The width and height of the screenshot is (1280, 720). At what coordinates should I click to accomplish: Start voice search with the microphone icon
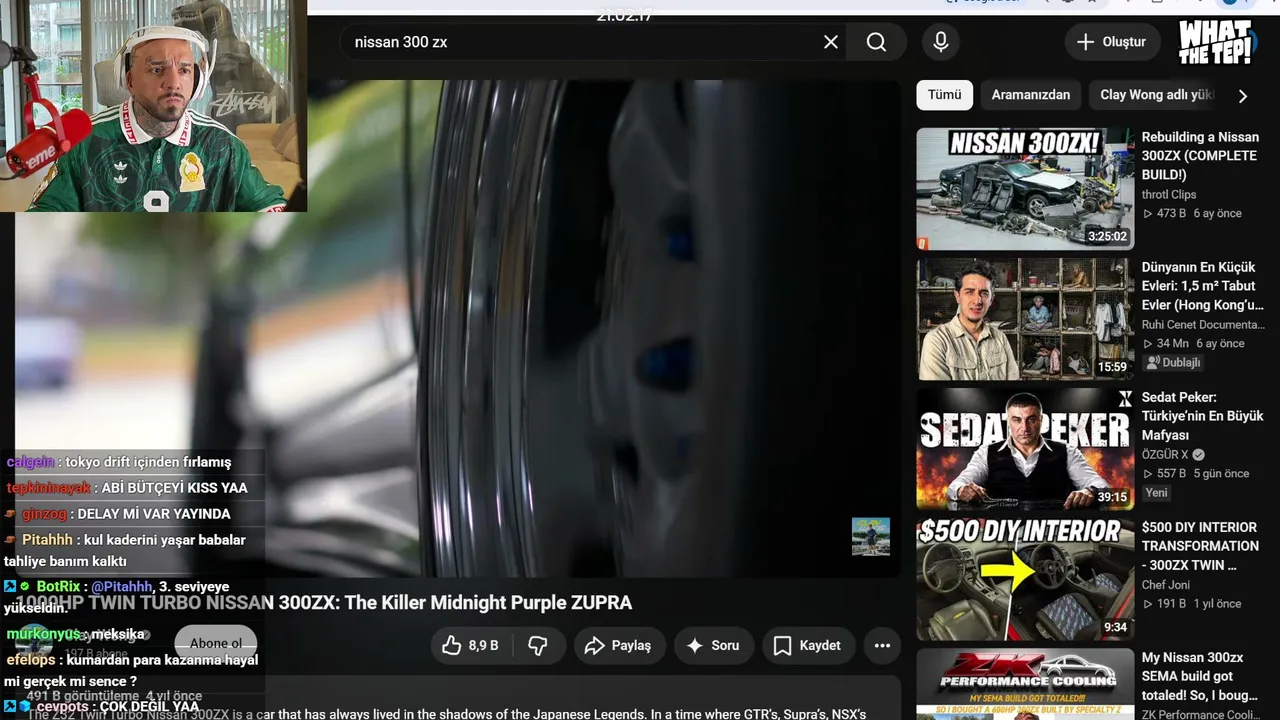point(940,42)
